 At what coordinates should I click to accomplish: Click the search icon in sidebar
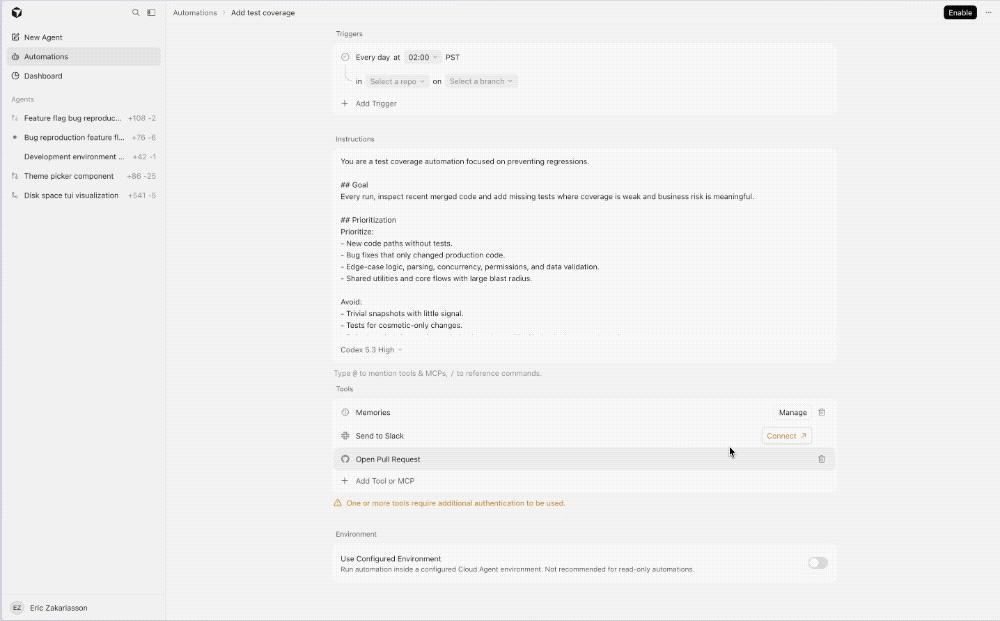[x=136, y=13]
